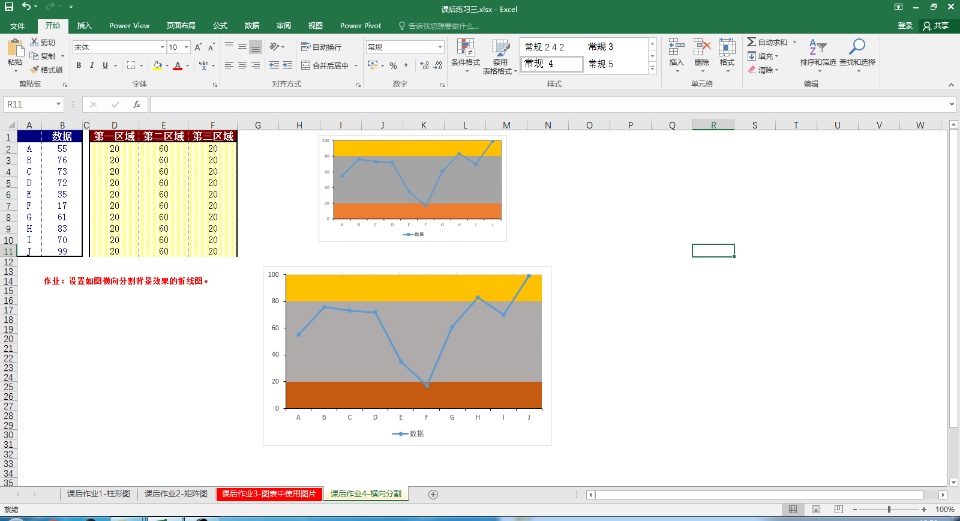Viewport: 960px width, 521px height.
Task: Expand the number format dropdown (常规)
Action: click(x=440, y=47)
